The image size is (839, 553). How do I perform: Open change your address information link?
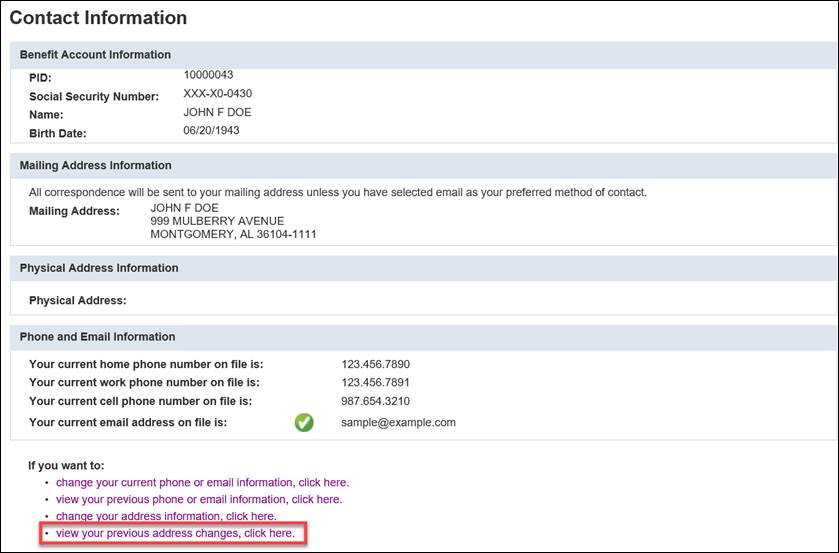pos(166,516)
